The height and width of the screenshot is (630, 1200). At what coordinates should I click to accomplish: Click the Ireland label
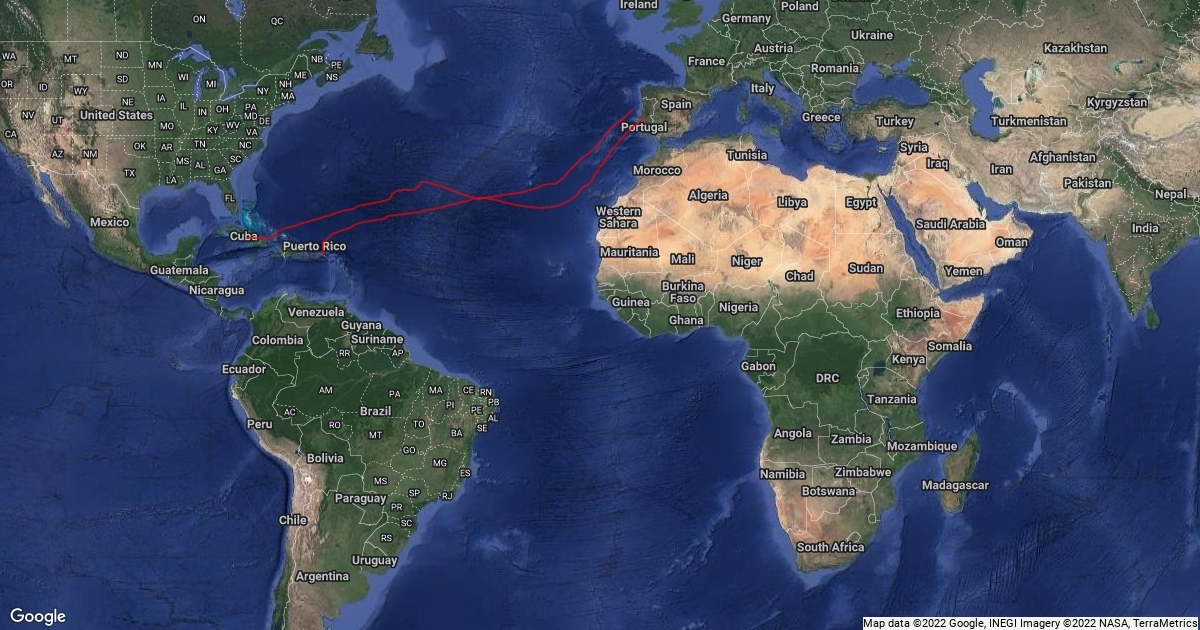[639, 5]
